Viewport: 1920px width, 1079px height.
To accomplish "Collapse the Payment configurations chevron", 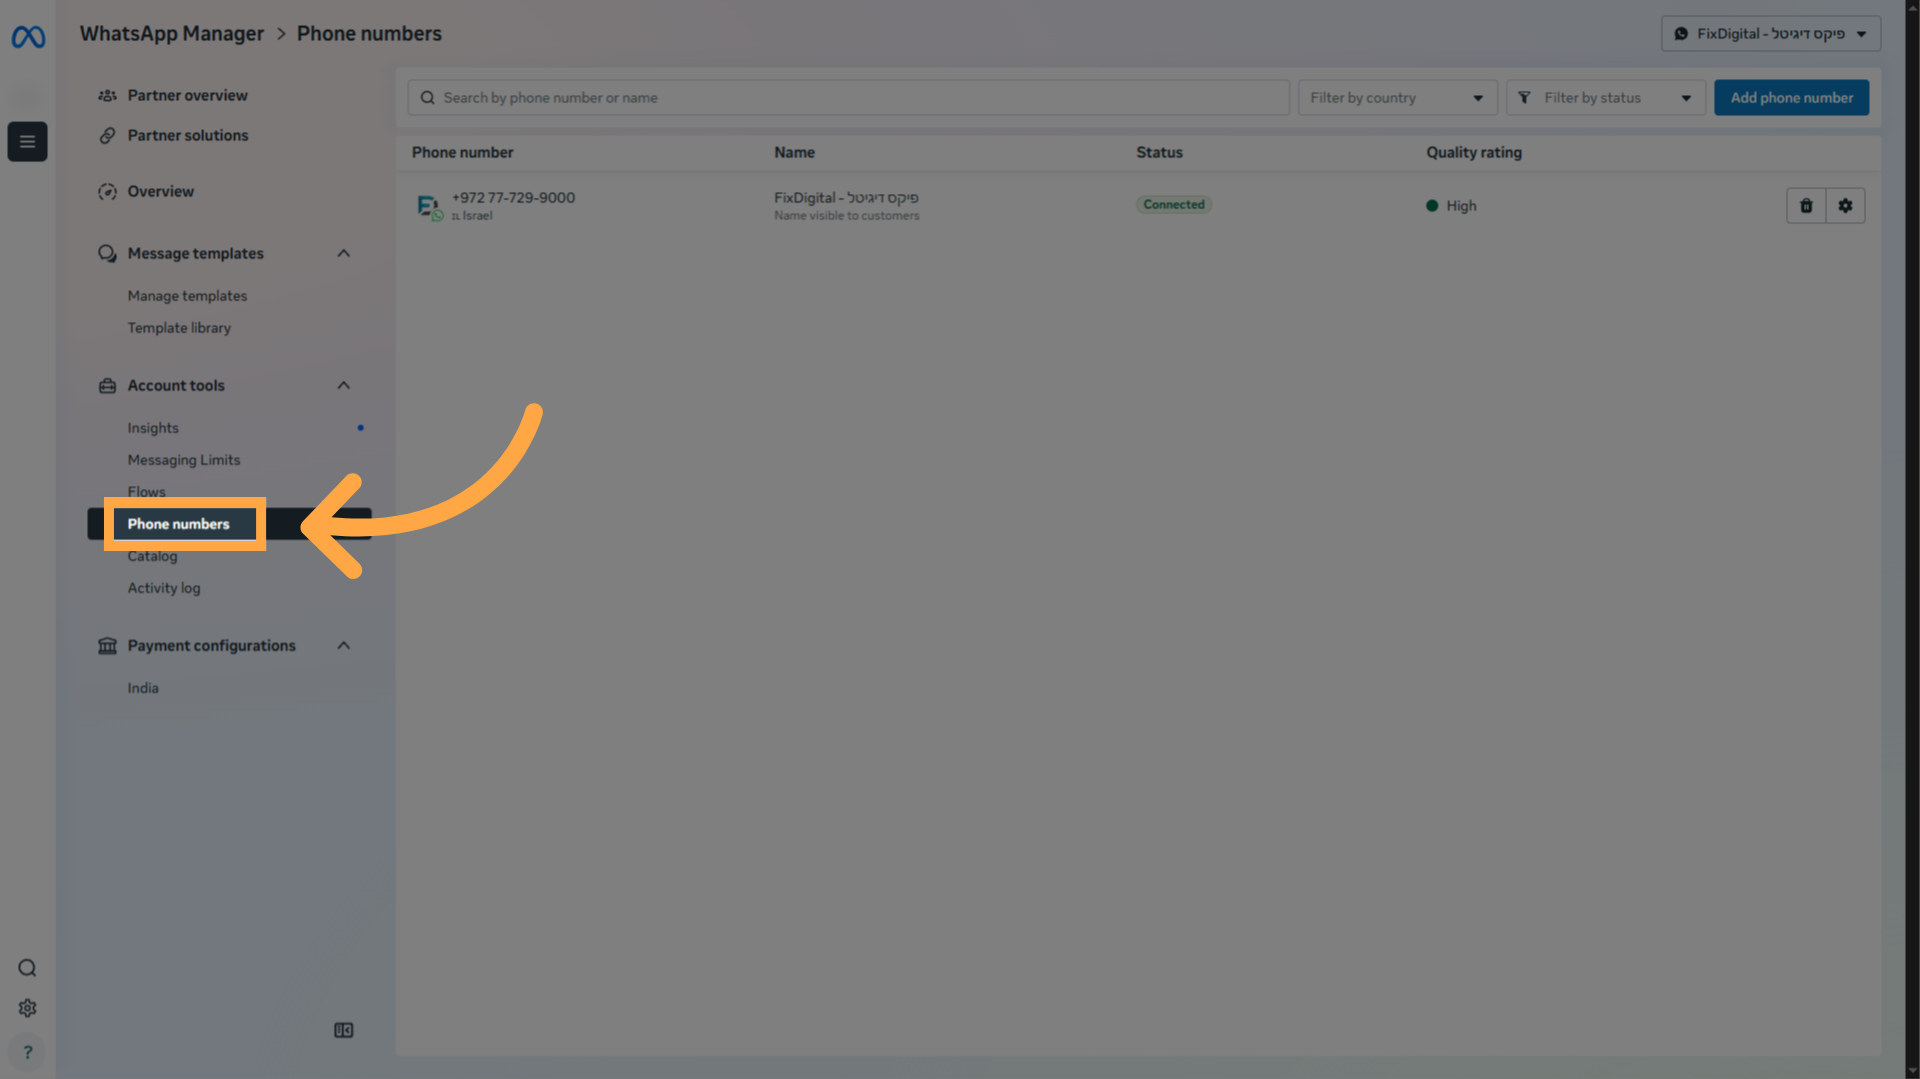I will click(x=343, y=645).
